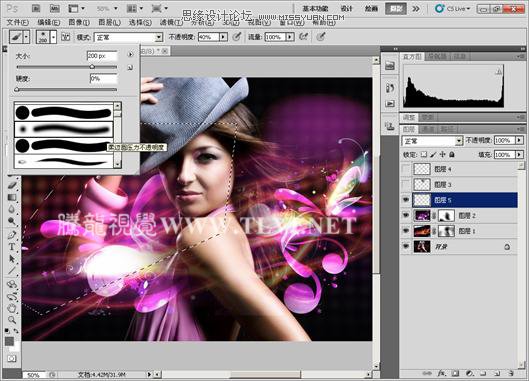Swap foreground and background colors

tap(16, 331)
